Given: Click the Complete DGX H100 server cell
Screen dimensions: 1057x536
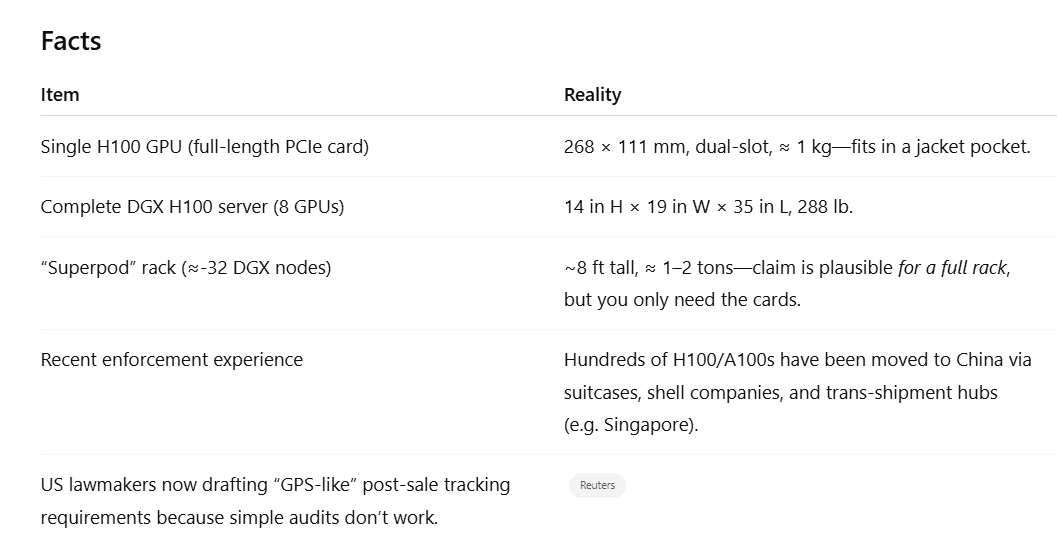Looking at the screenshot, I should pyautogui.click(x=192, y=207).
